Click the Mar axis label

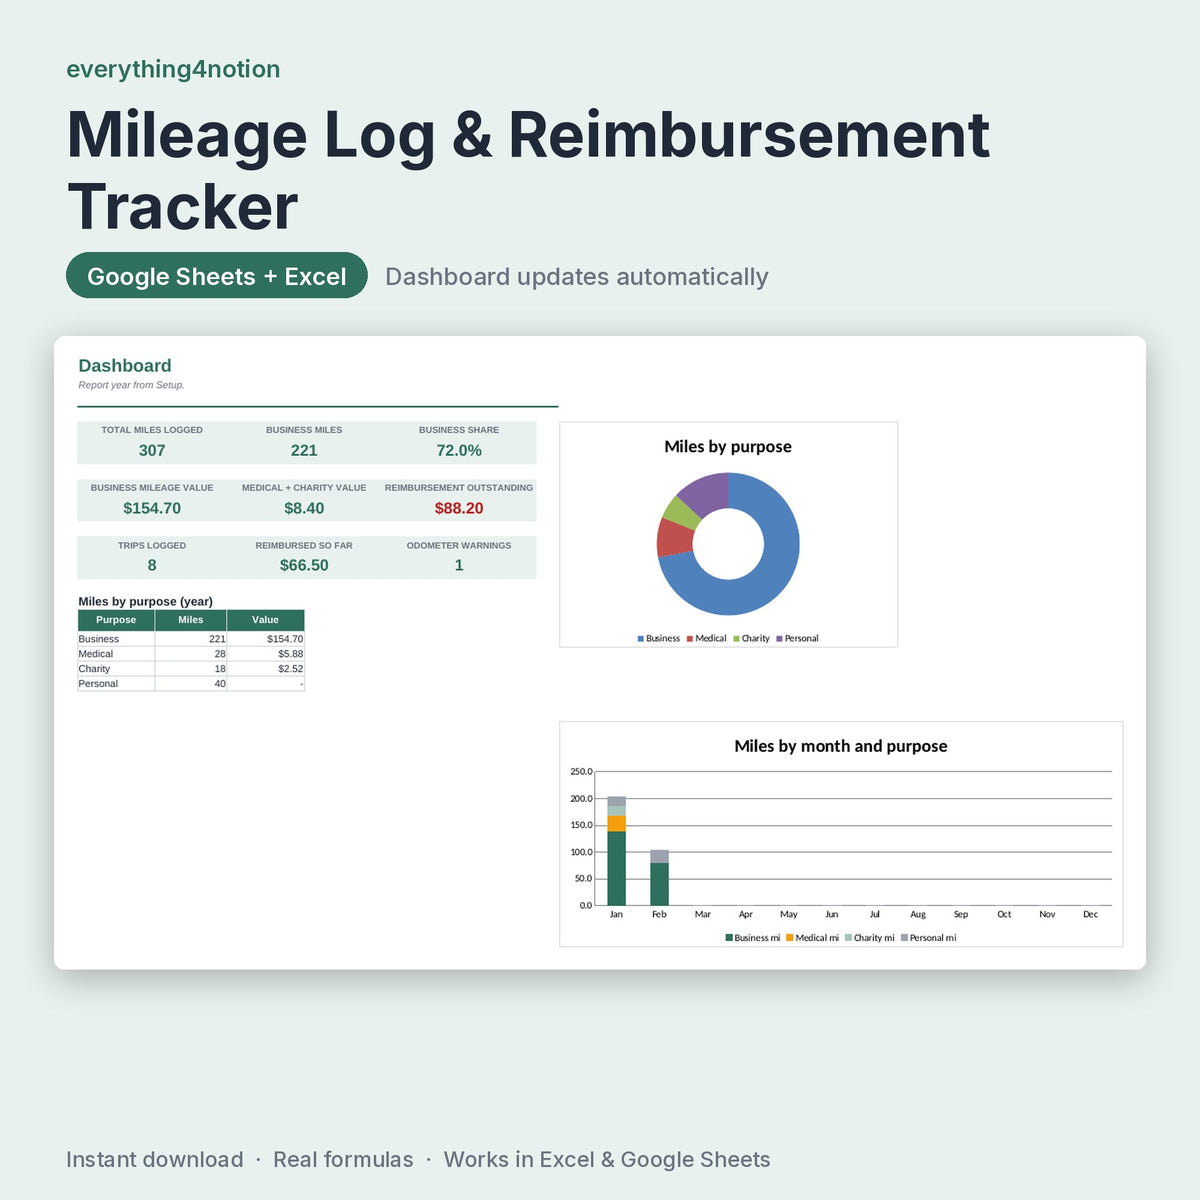(703, 915)
